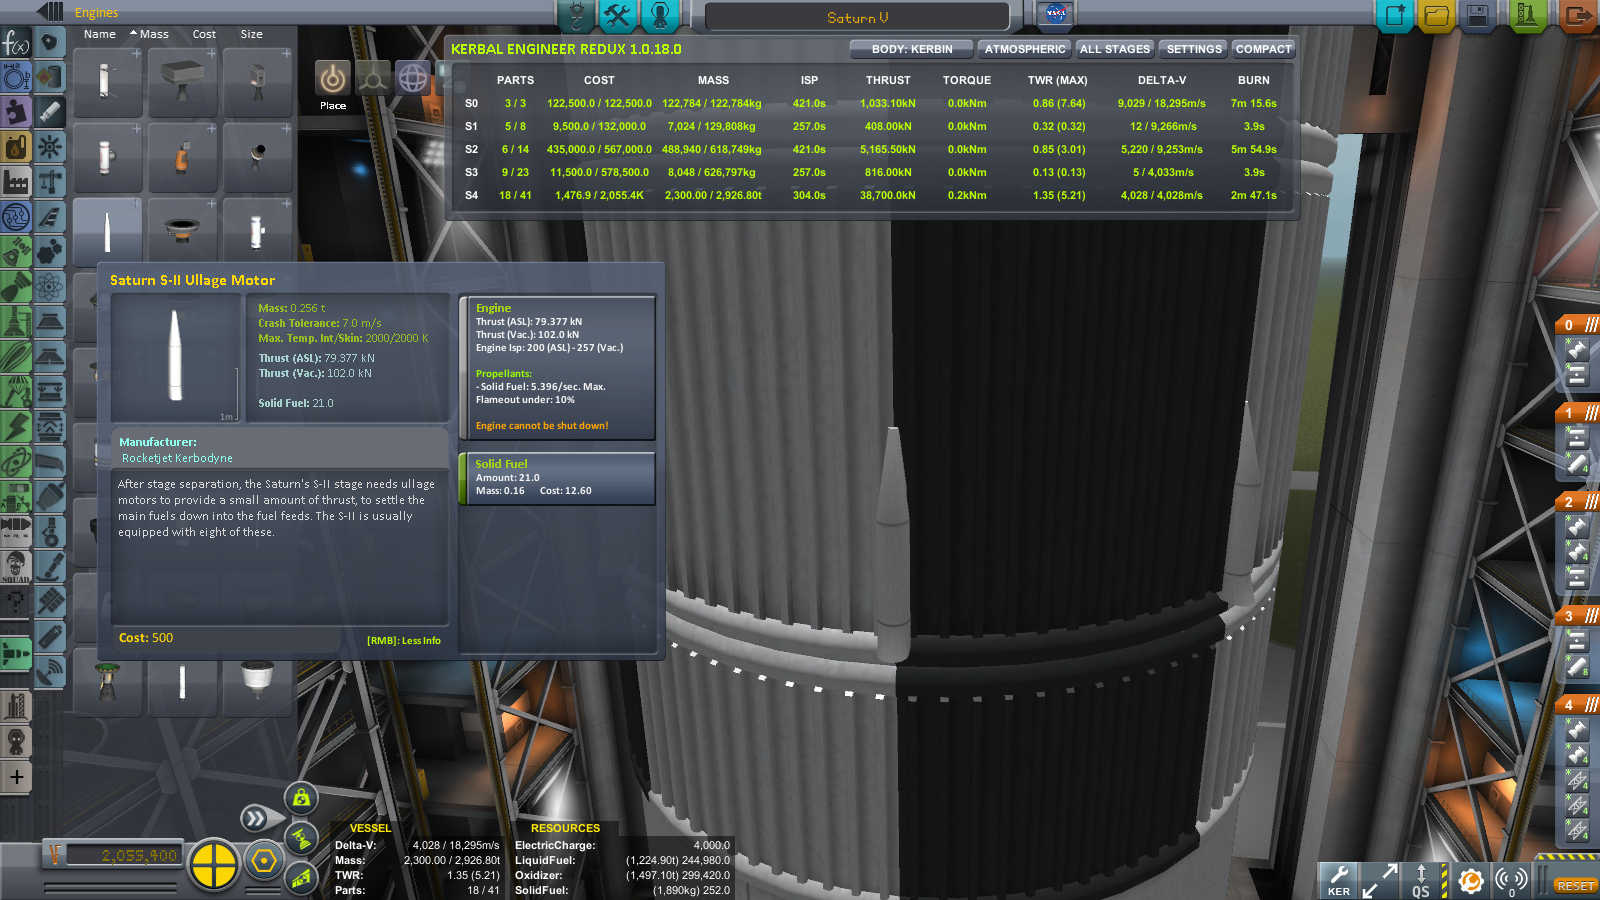Viewport: 1600px width, 900px height.
Task: Toggle the diagonal arrows toolbar button
Action: click(x=1380, y=880)
